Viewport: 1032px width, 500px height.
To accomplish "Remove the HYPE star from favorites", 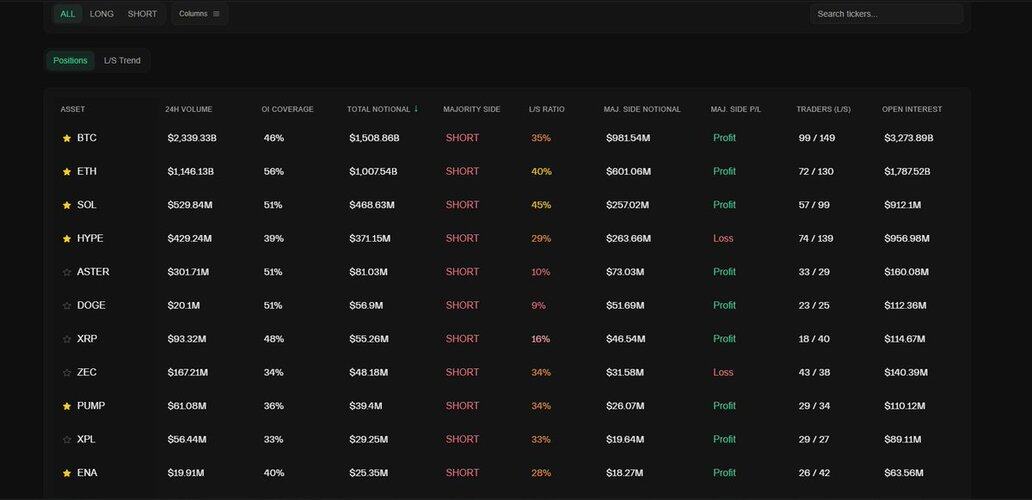I will [67, 239].
